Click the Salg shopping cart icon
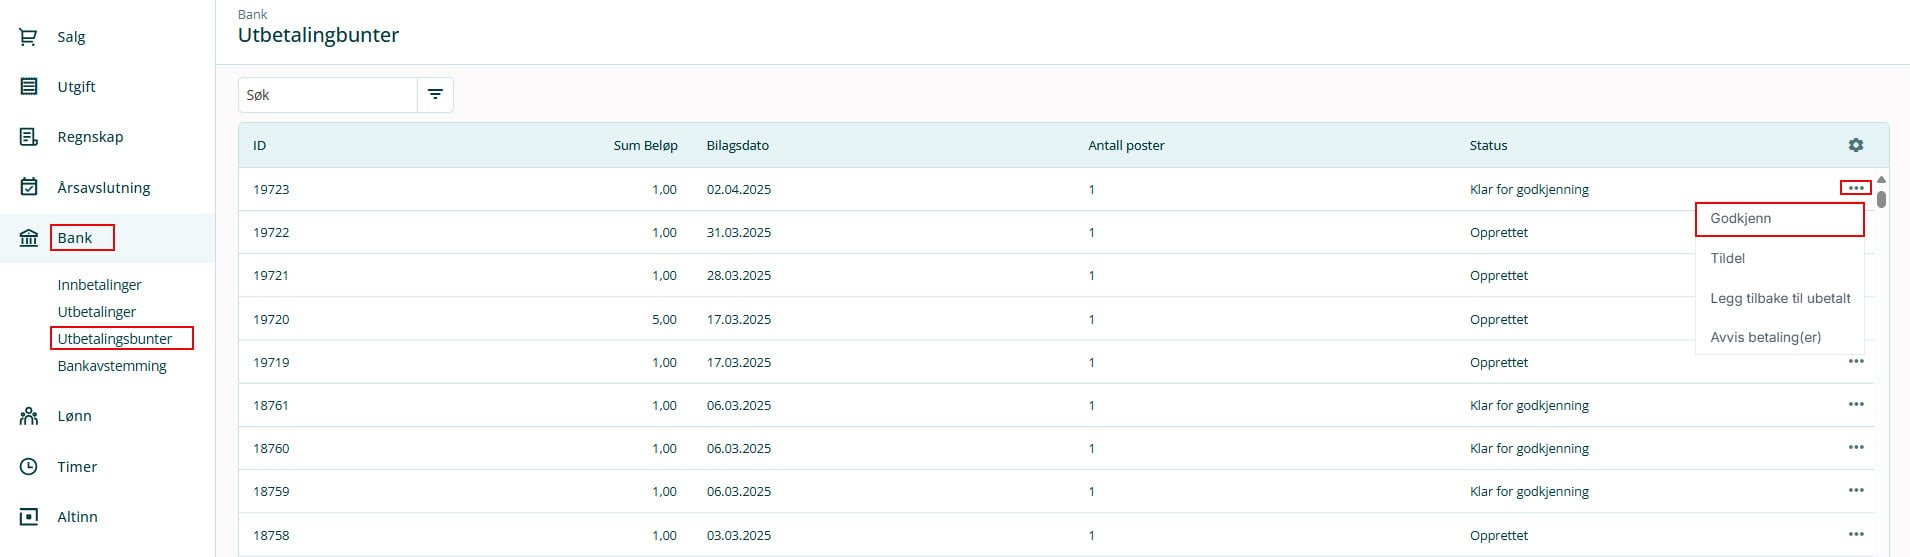The width and height of the screenshot is (1910, 557). 28,37
